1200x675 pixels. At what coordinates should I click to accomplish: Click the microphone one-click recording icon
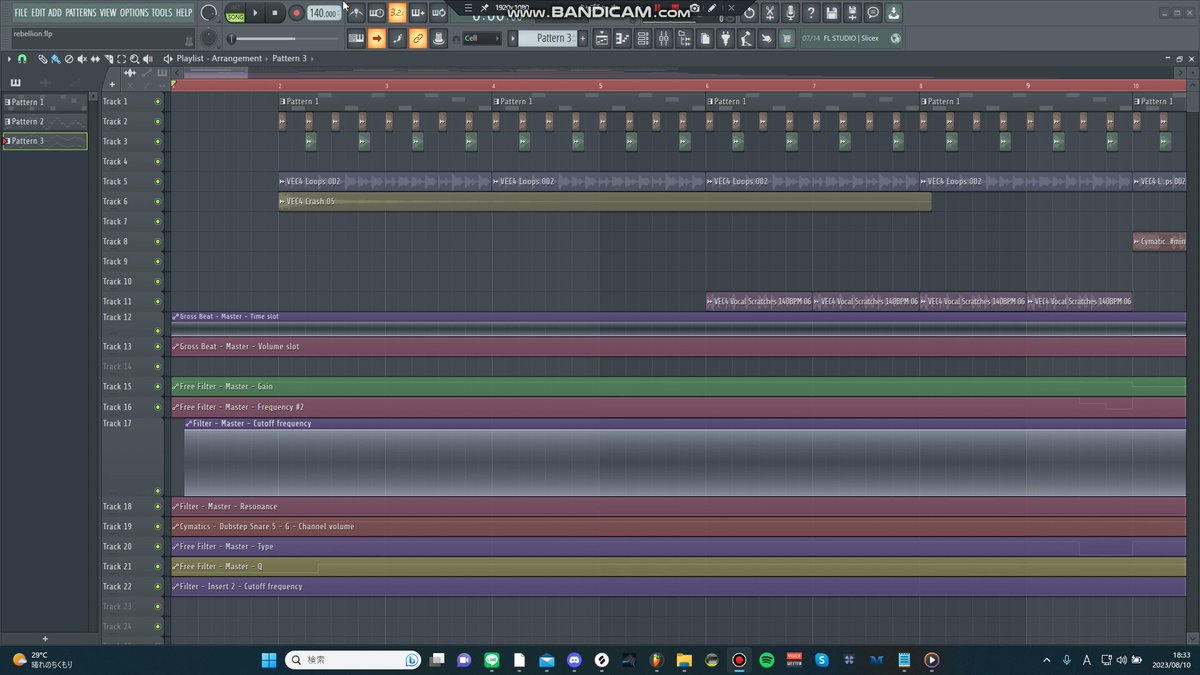point(790,13)
